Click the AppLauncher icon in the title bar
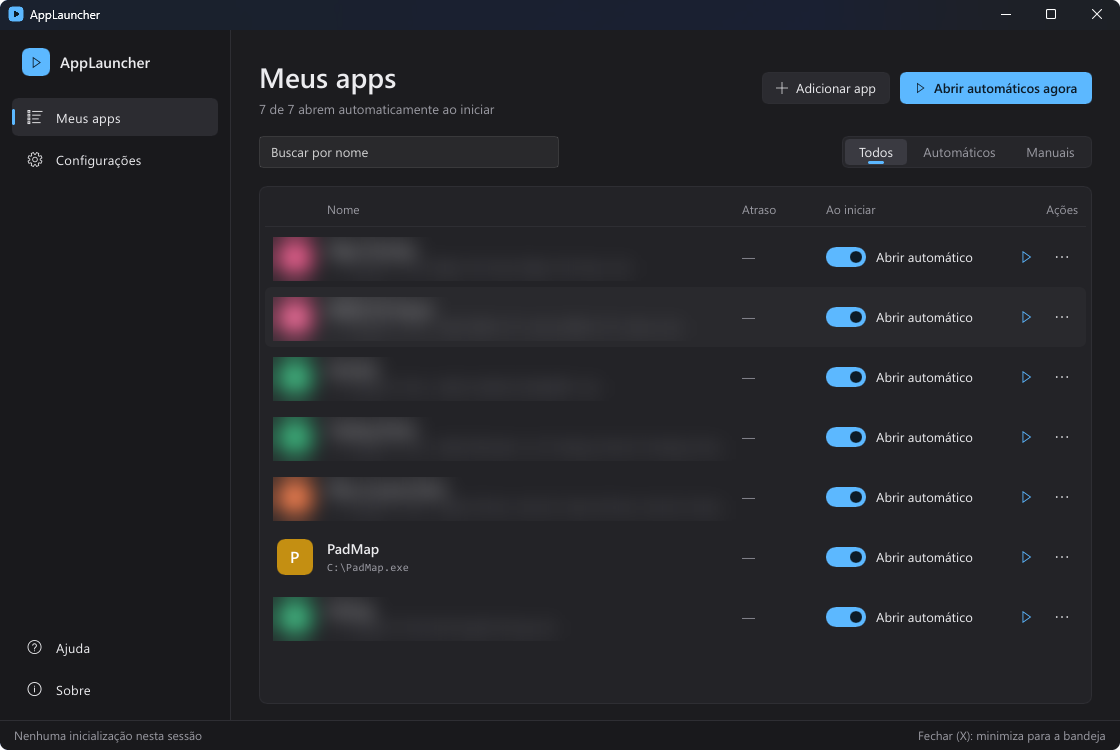This screenshot has height=750, width=1120. click(x=16, y=14)
